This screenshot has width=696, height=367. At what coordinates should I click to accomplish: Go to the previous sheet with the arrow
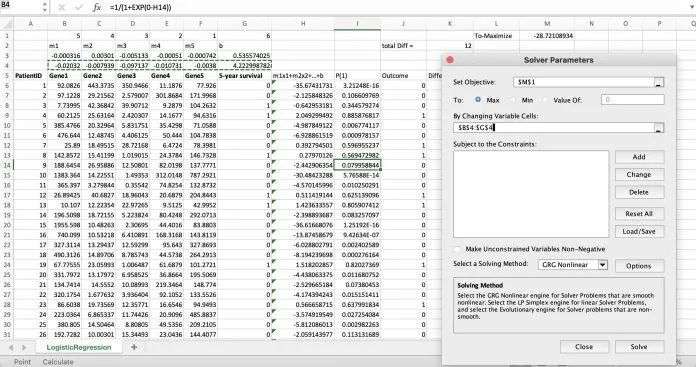pyautogui.click(x=11, y=347)
